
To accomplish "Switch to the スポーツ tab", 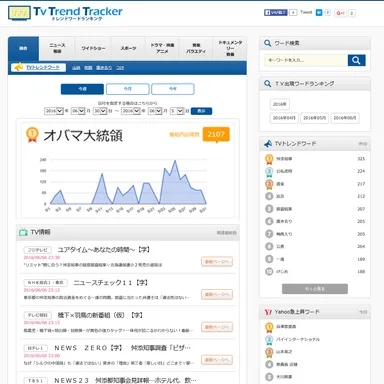I will point(128,48).
